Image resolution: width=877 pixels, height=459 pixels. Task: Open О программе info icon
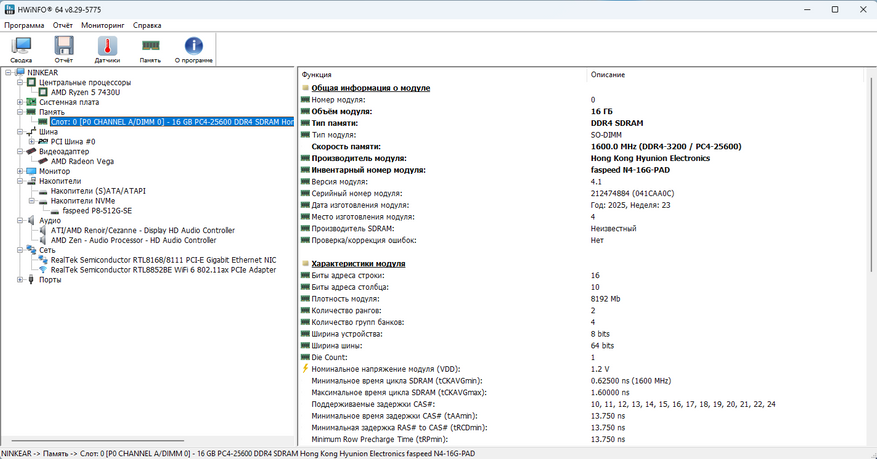[x=193, y=49]
